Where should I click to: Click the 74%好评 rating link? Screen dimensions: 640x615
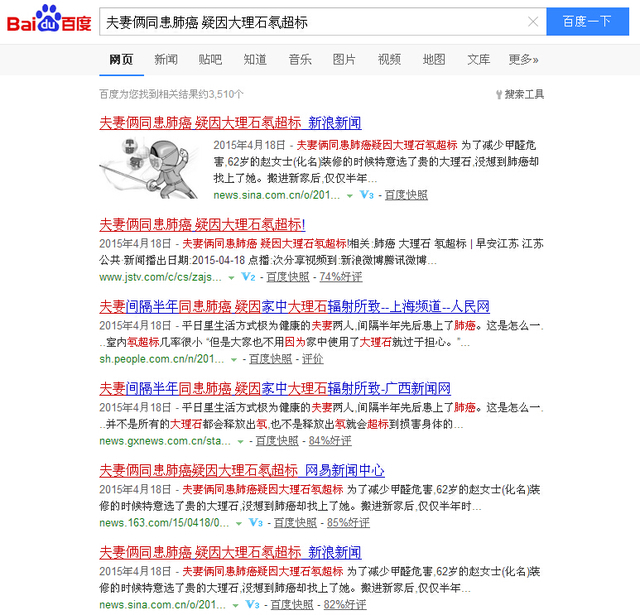click(340, 277)
